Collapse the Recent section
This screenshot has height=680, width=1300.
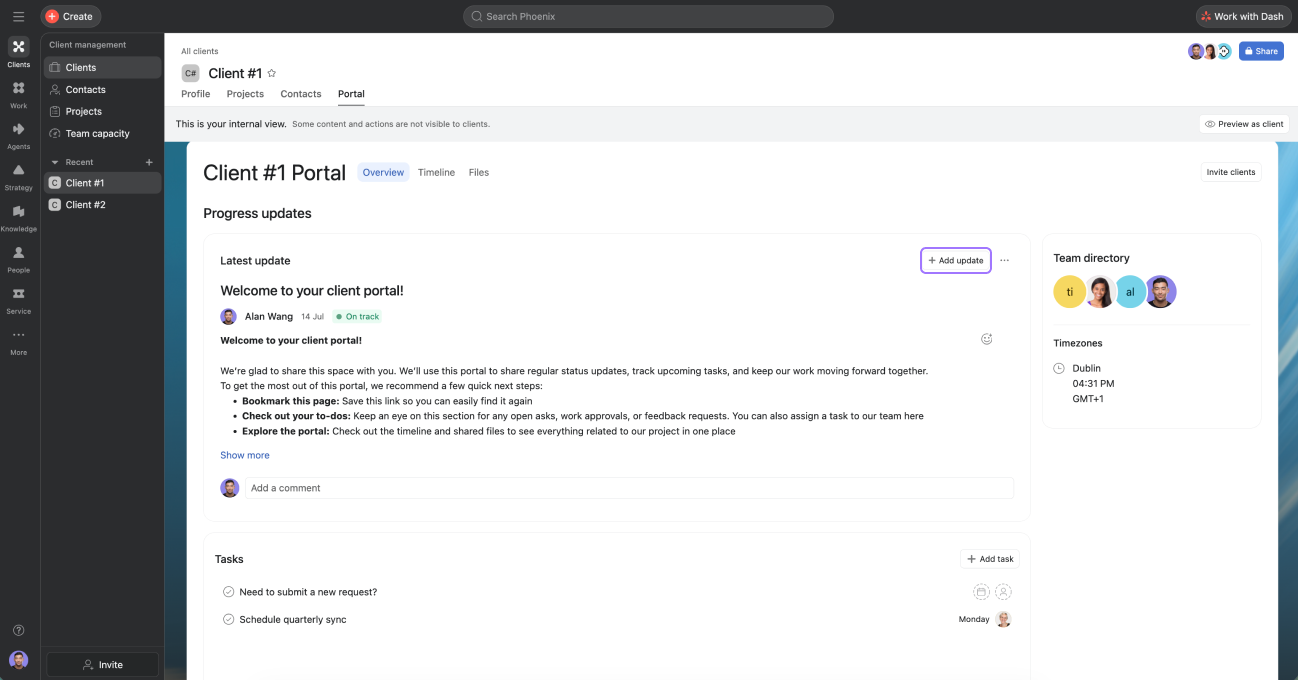(55, 162)
